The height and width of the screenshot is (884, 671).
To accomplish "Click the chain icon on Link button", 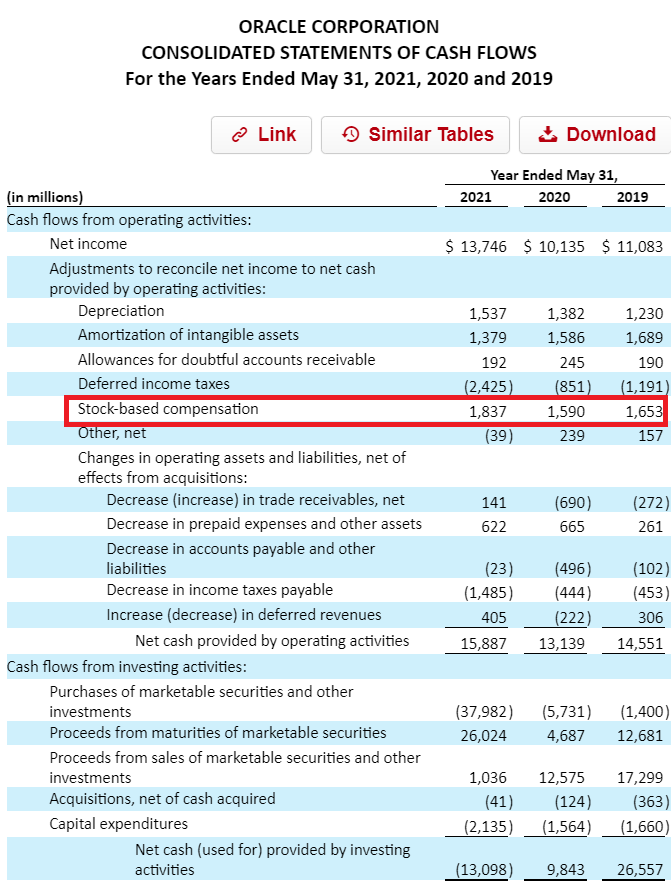I will 239,135.
